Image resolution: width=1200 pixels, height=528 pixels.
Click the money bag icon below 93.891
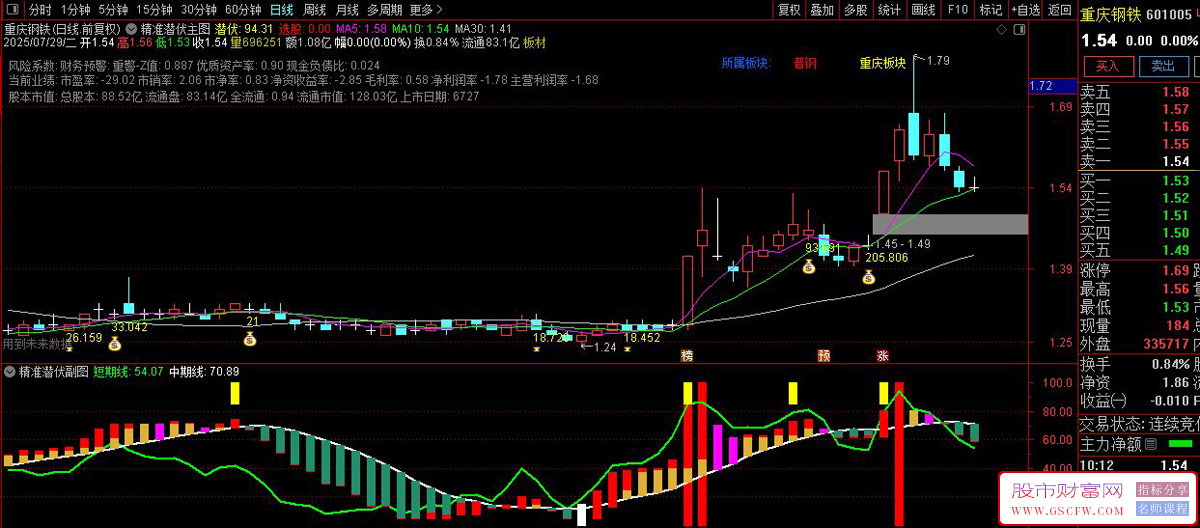(809, 267)
